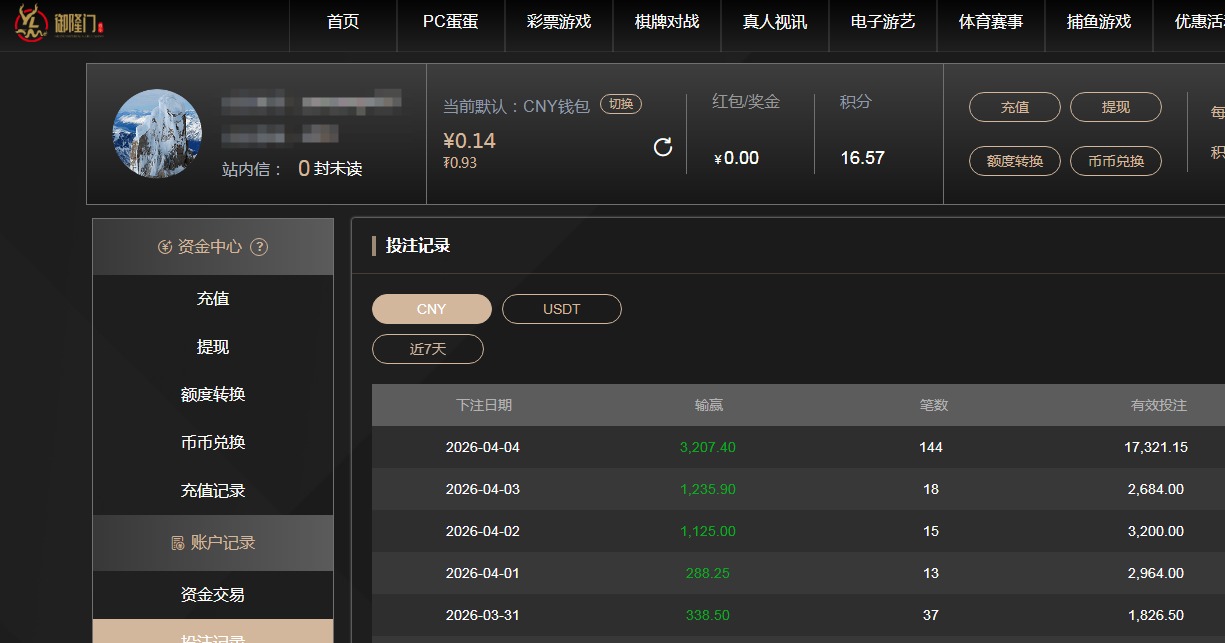Switch bet records to USDT

pyautogui.click(x=561, y=309)
